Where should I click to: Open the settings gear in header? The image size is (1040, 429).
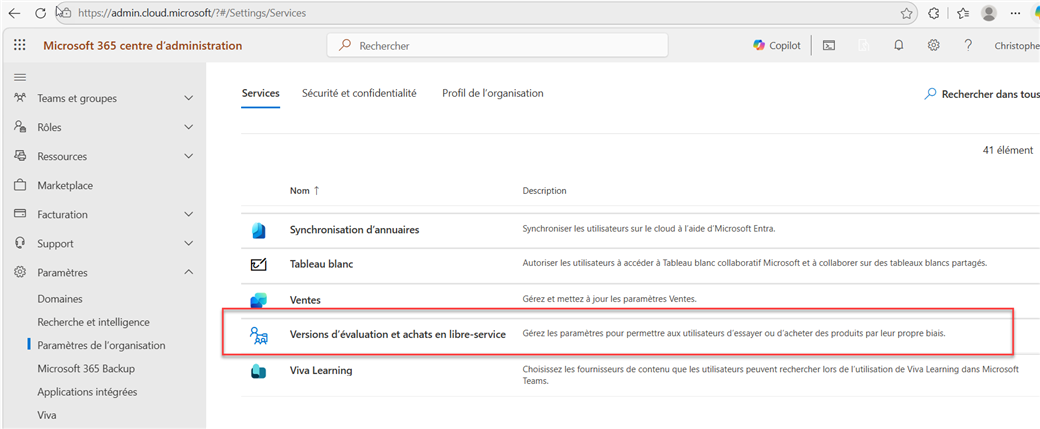tap(933, 46)
